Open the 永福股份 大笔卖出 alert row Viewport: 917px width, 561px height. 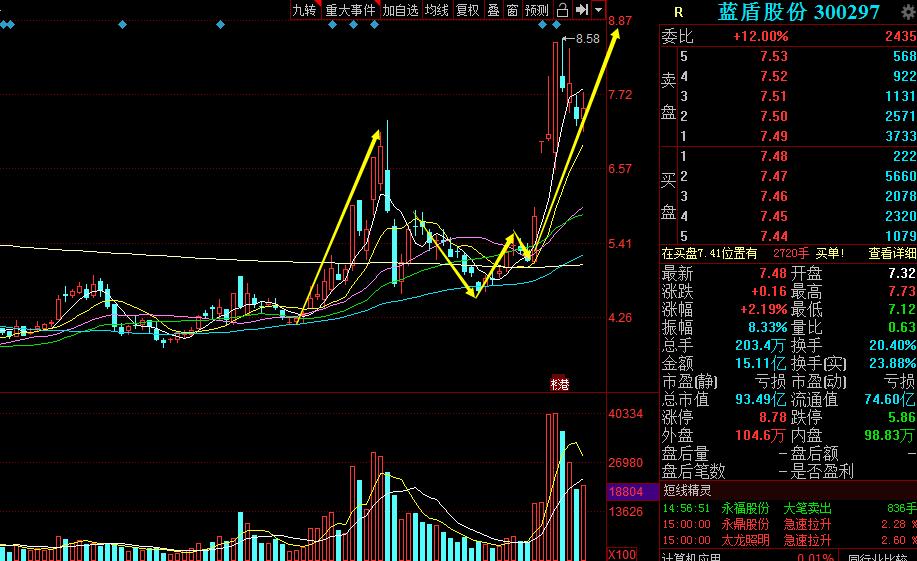789,508
